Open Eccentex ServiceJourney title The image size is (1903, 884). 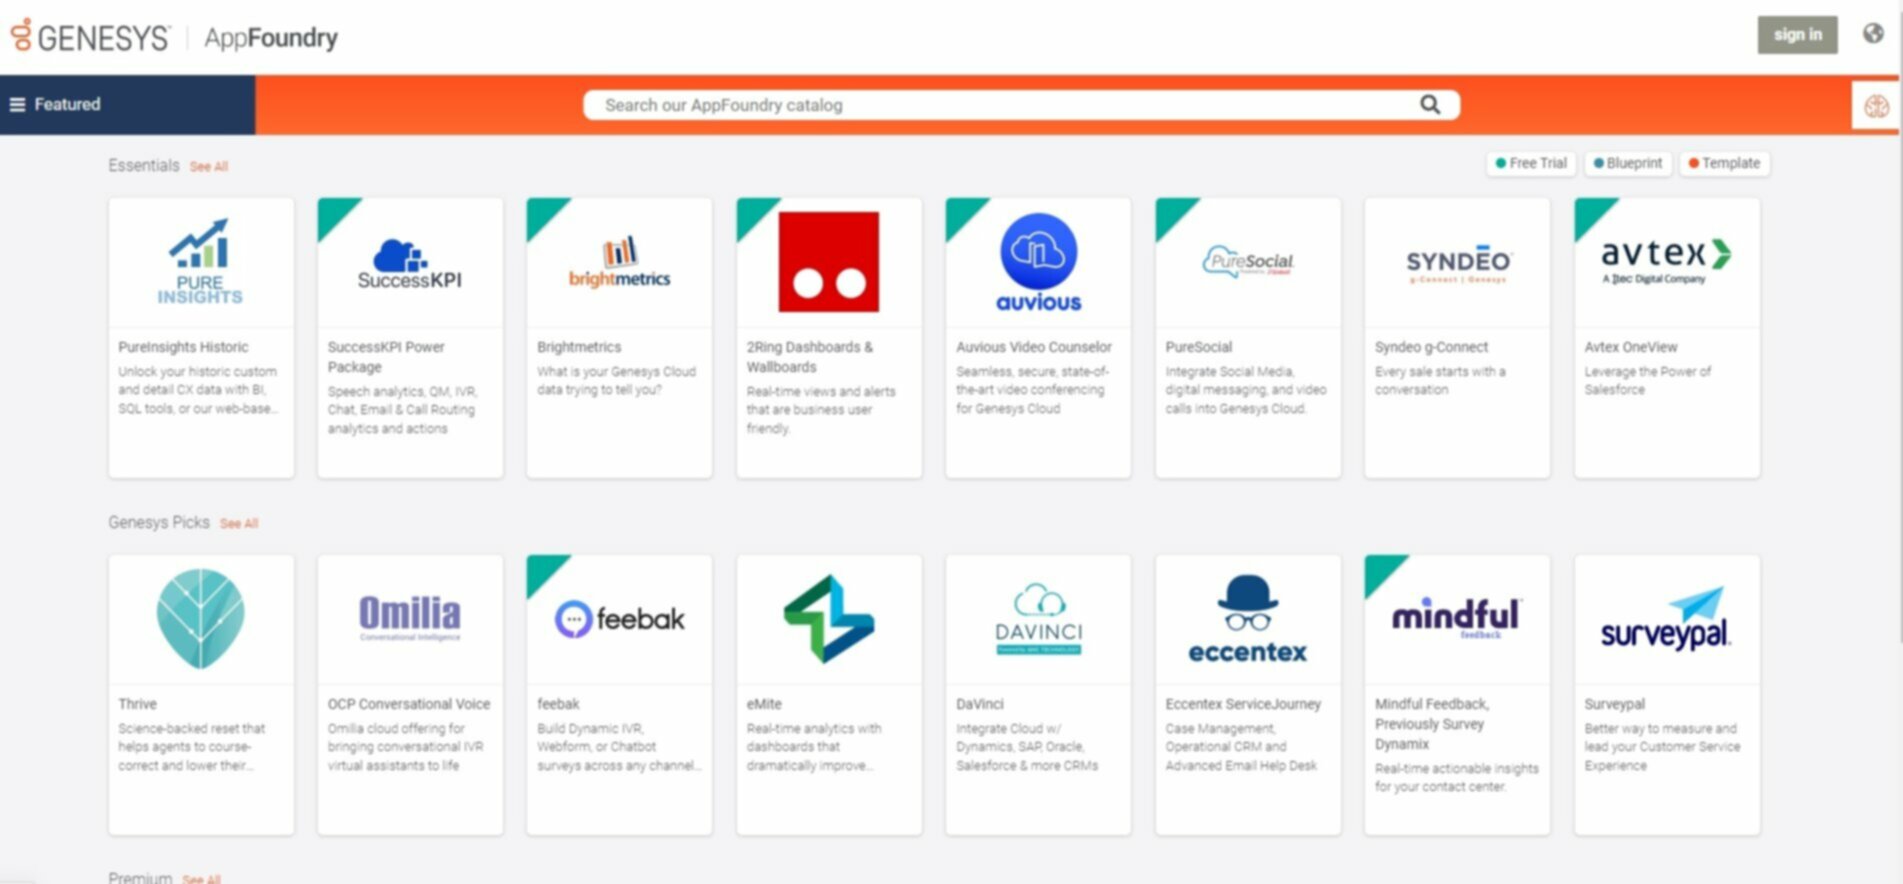point(1243,704)
